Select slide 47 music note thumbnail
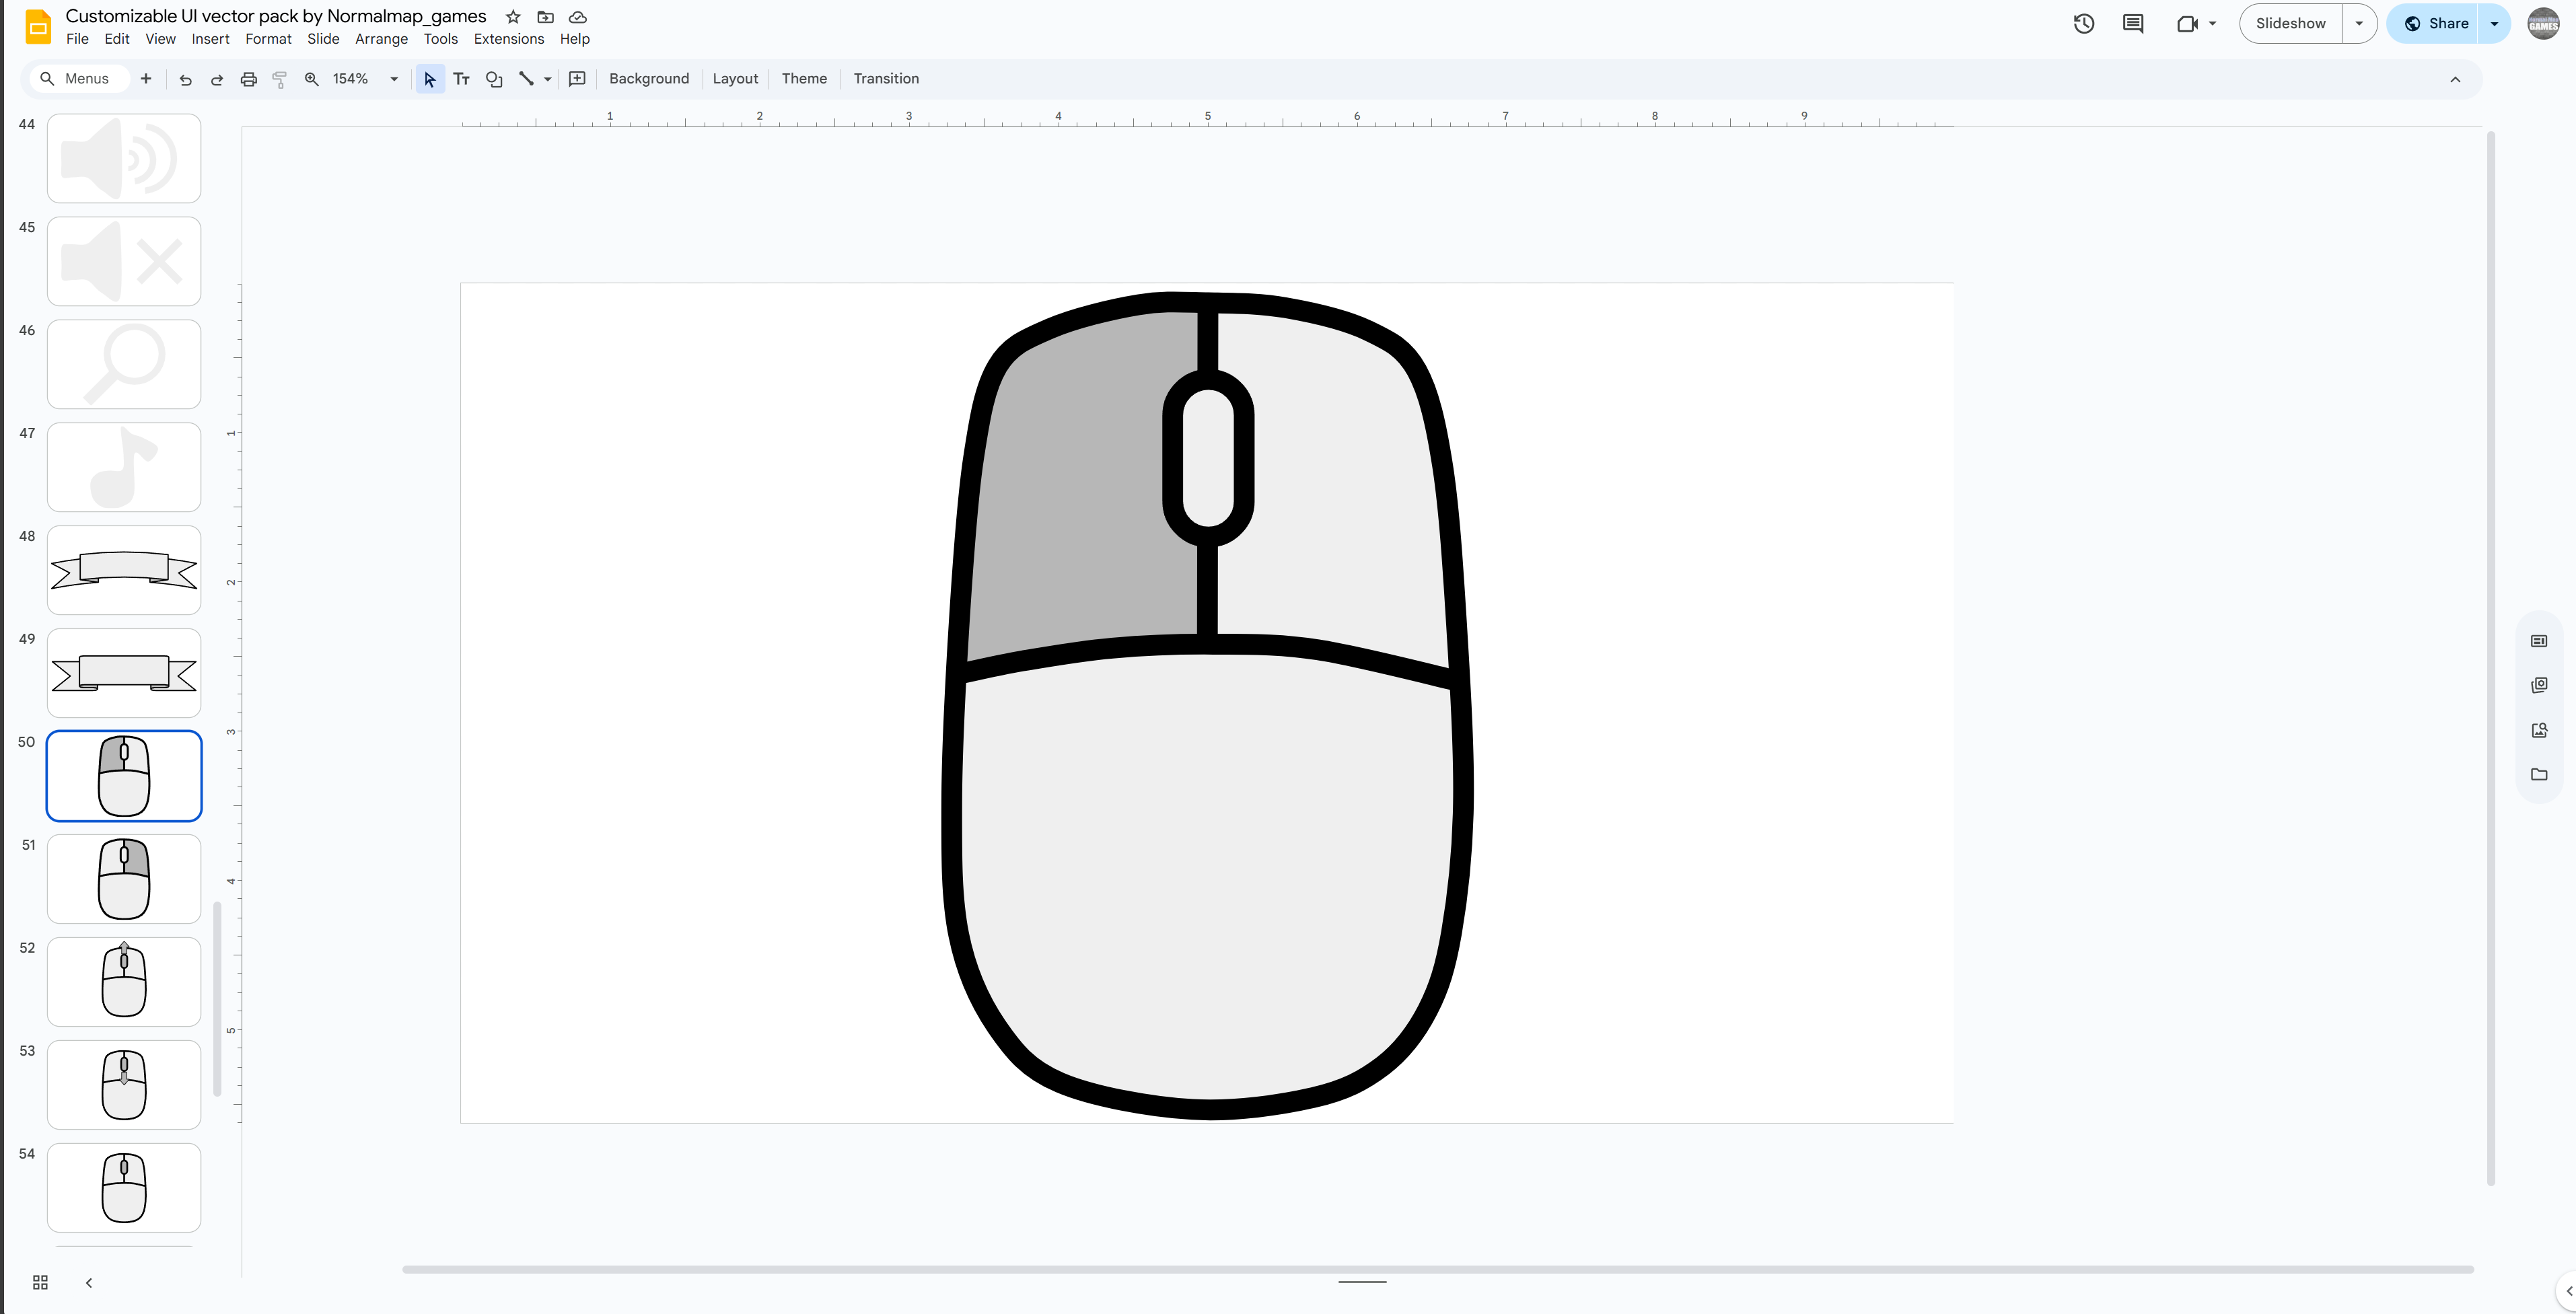 [x=124, y=467]
